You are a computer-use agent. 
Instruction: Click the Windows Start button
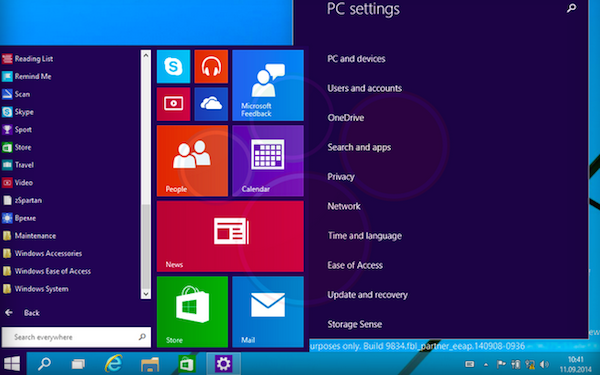[12, 363]
